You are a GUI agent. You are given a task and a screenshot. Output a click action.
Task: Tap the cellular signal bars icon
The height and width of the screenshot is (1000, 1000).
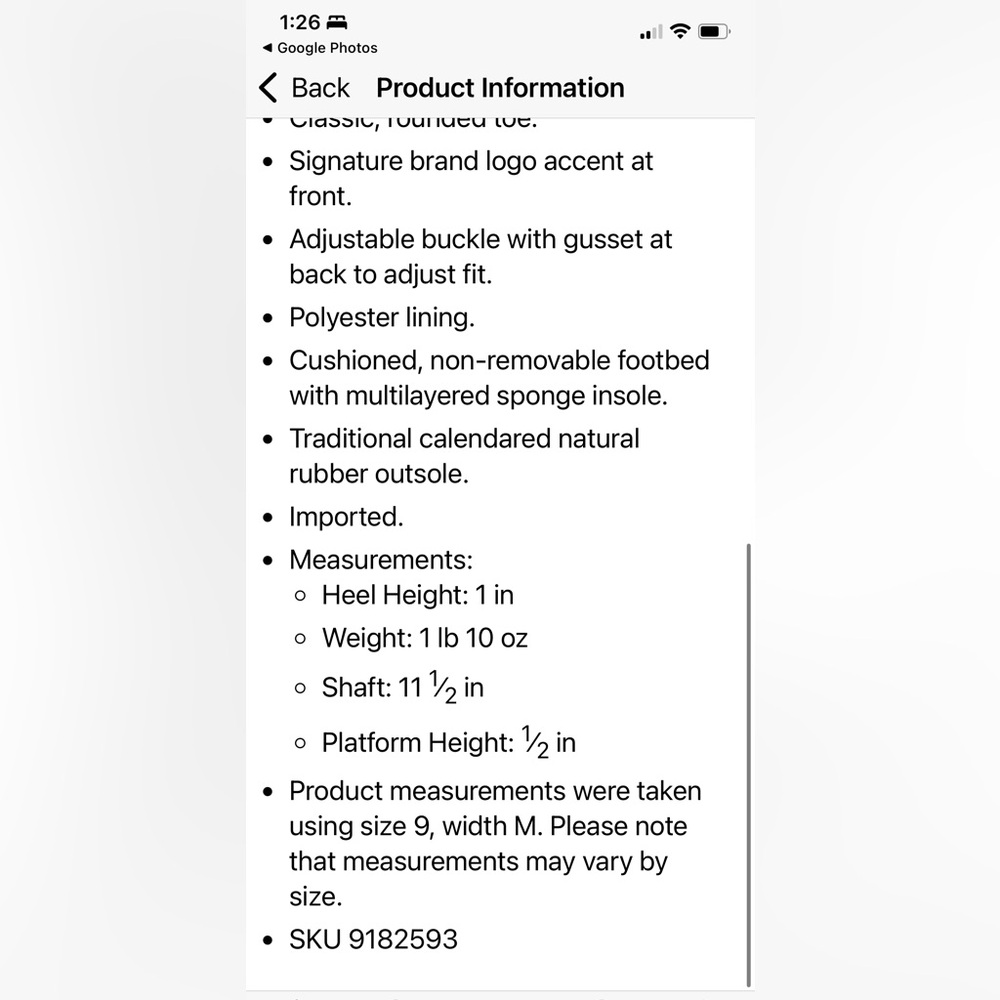point(651,32)
